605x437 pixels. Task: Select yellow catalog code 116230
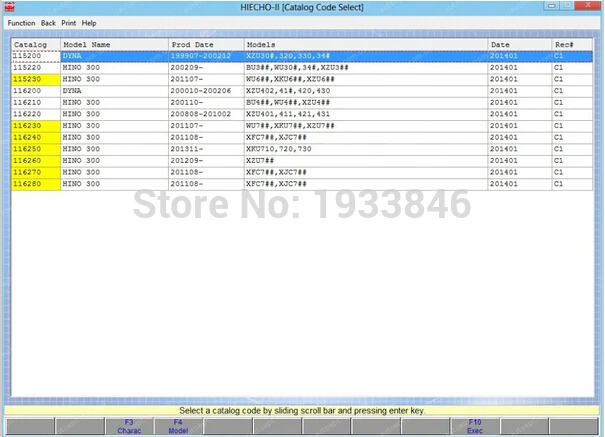(35, 125)
